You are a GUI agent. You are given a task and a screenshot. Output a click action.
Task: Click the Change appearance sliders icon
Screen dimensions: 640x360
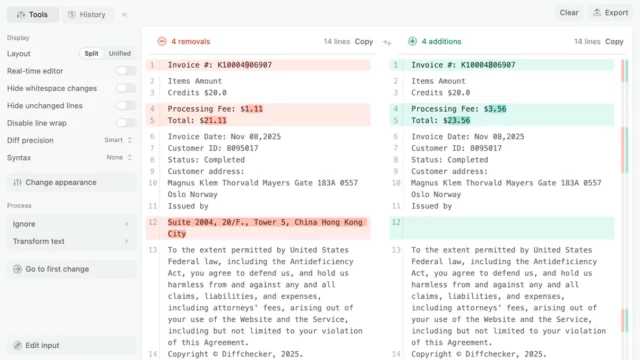pos(17,182)
